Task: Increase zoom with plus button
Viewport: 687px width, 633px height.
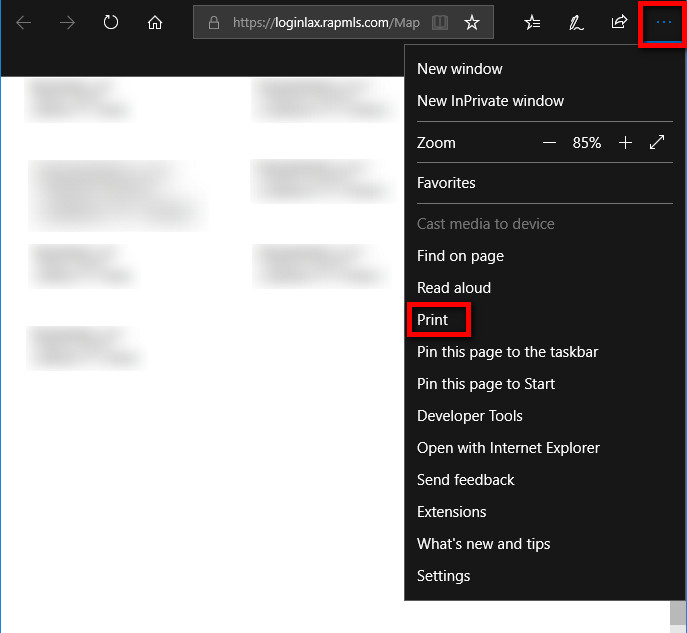Action: pyautogui.click(x=625, y=143)
